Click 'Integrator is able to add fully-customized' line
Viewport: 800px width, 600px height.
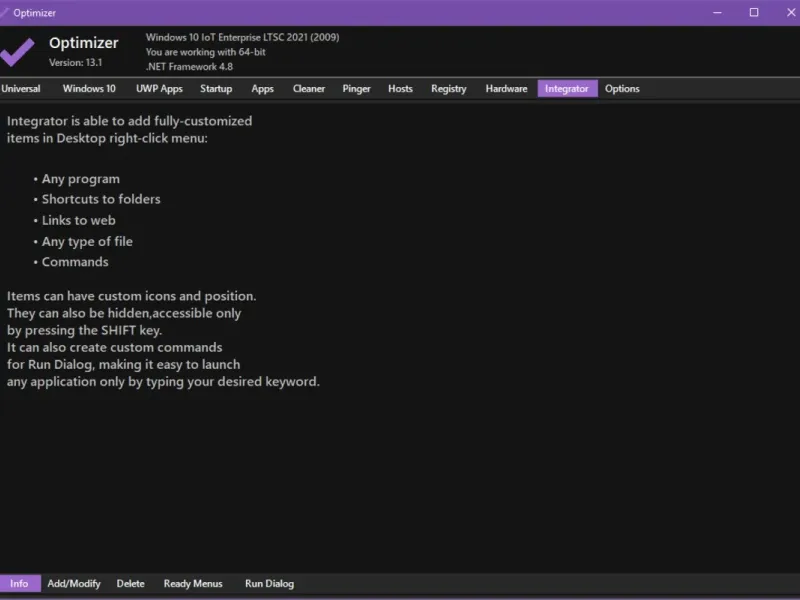(x=130, y=121)
